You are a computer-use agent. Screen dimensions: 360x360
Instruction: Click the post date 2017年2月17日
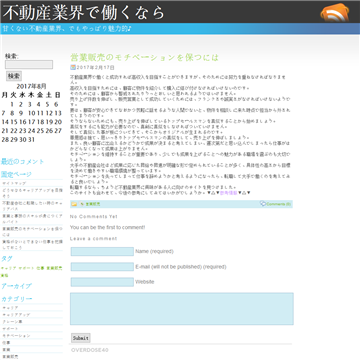pos(96,68)
